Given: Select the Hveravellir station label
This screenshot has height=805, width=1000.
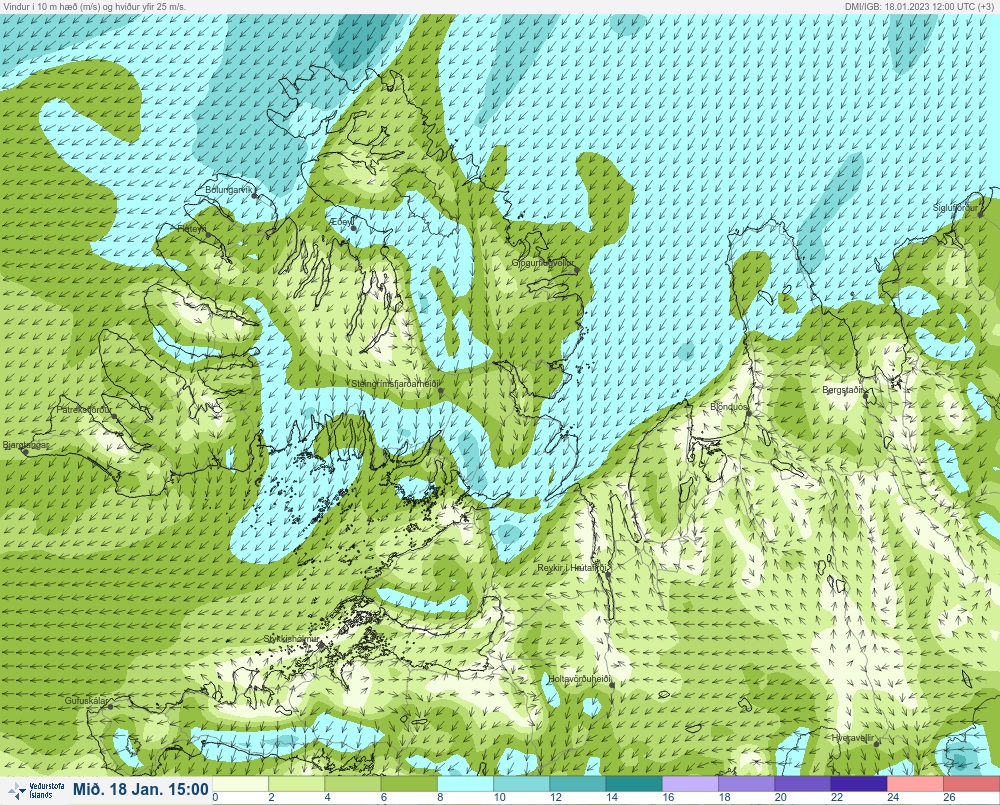Looking at the screenshot, I should tap(852, 738).
